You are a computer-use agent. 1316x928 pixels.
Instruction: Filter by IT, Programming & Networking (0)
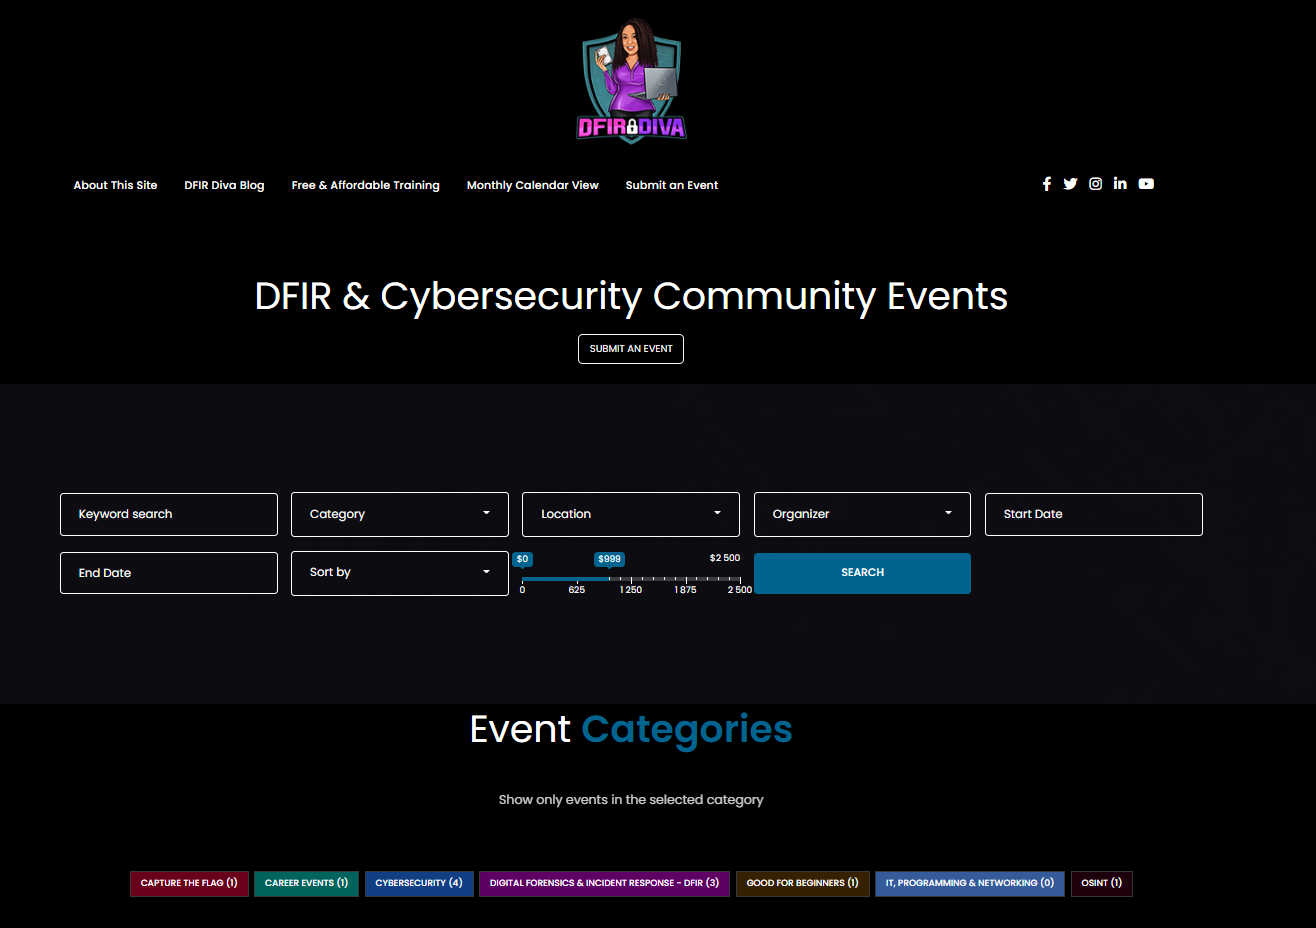(970, 883)
